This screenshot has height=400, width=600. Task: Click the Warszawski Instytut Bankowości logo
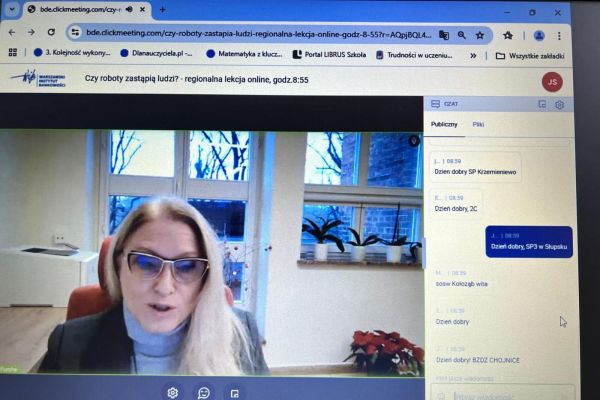(38, 78)
